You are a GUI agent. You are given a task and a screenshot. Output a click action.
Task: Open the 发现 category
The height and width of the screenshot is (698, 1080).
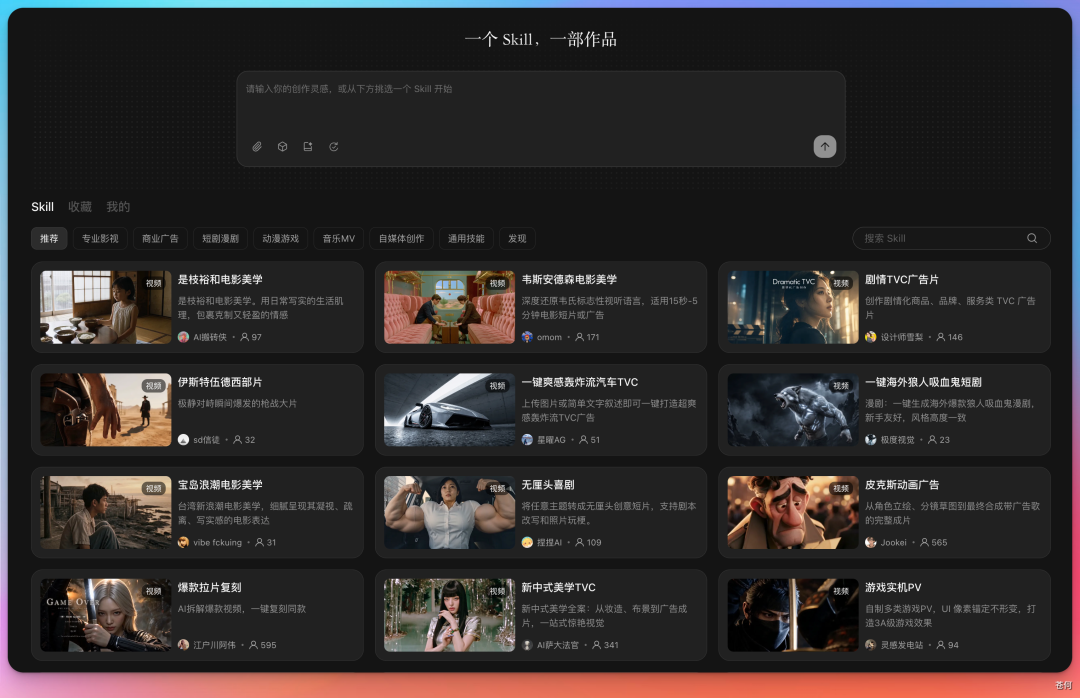517,238
